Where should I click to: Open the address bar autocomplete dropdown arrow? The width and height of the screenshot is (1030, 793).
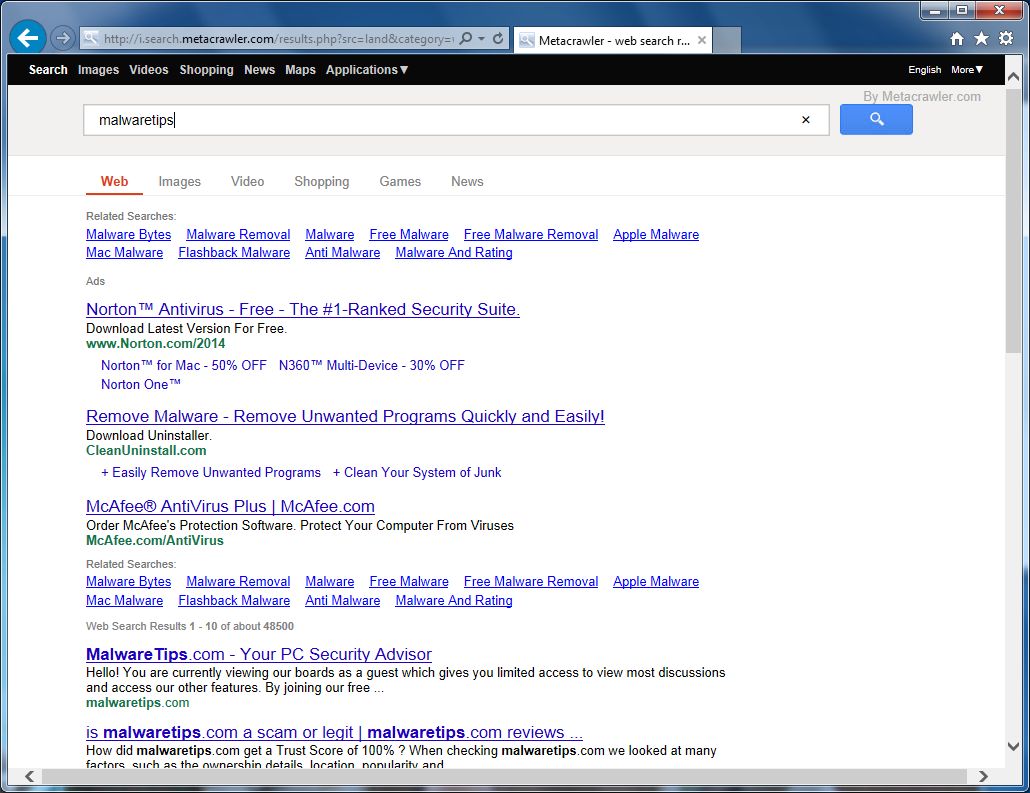[481, 38]
